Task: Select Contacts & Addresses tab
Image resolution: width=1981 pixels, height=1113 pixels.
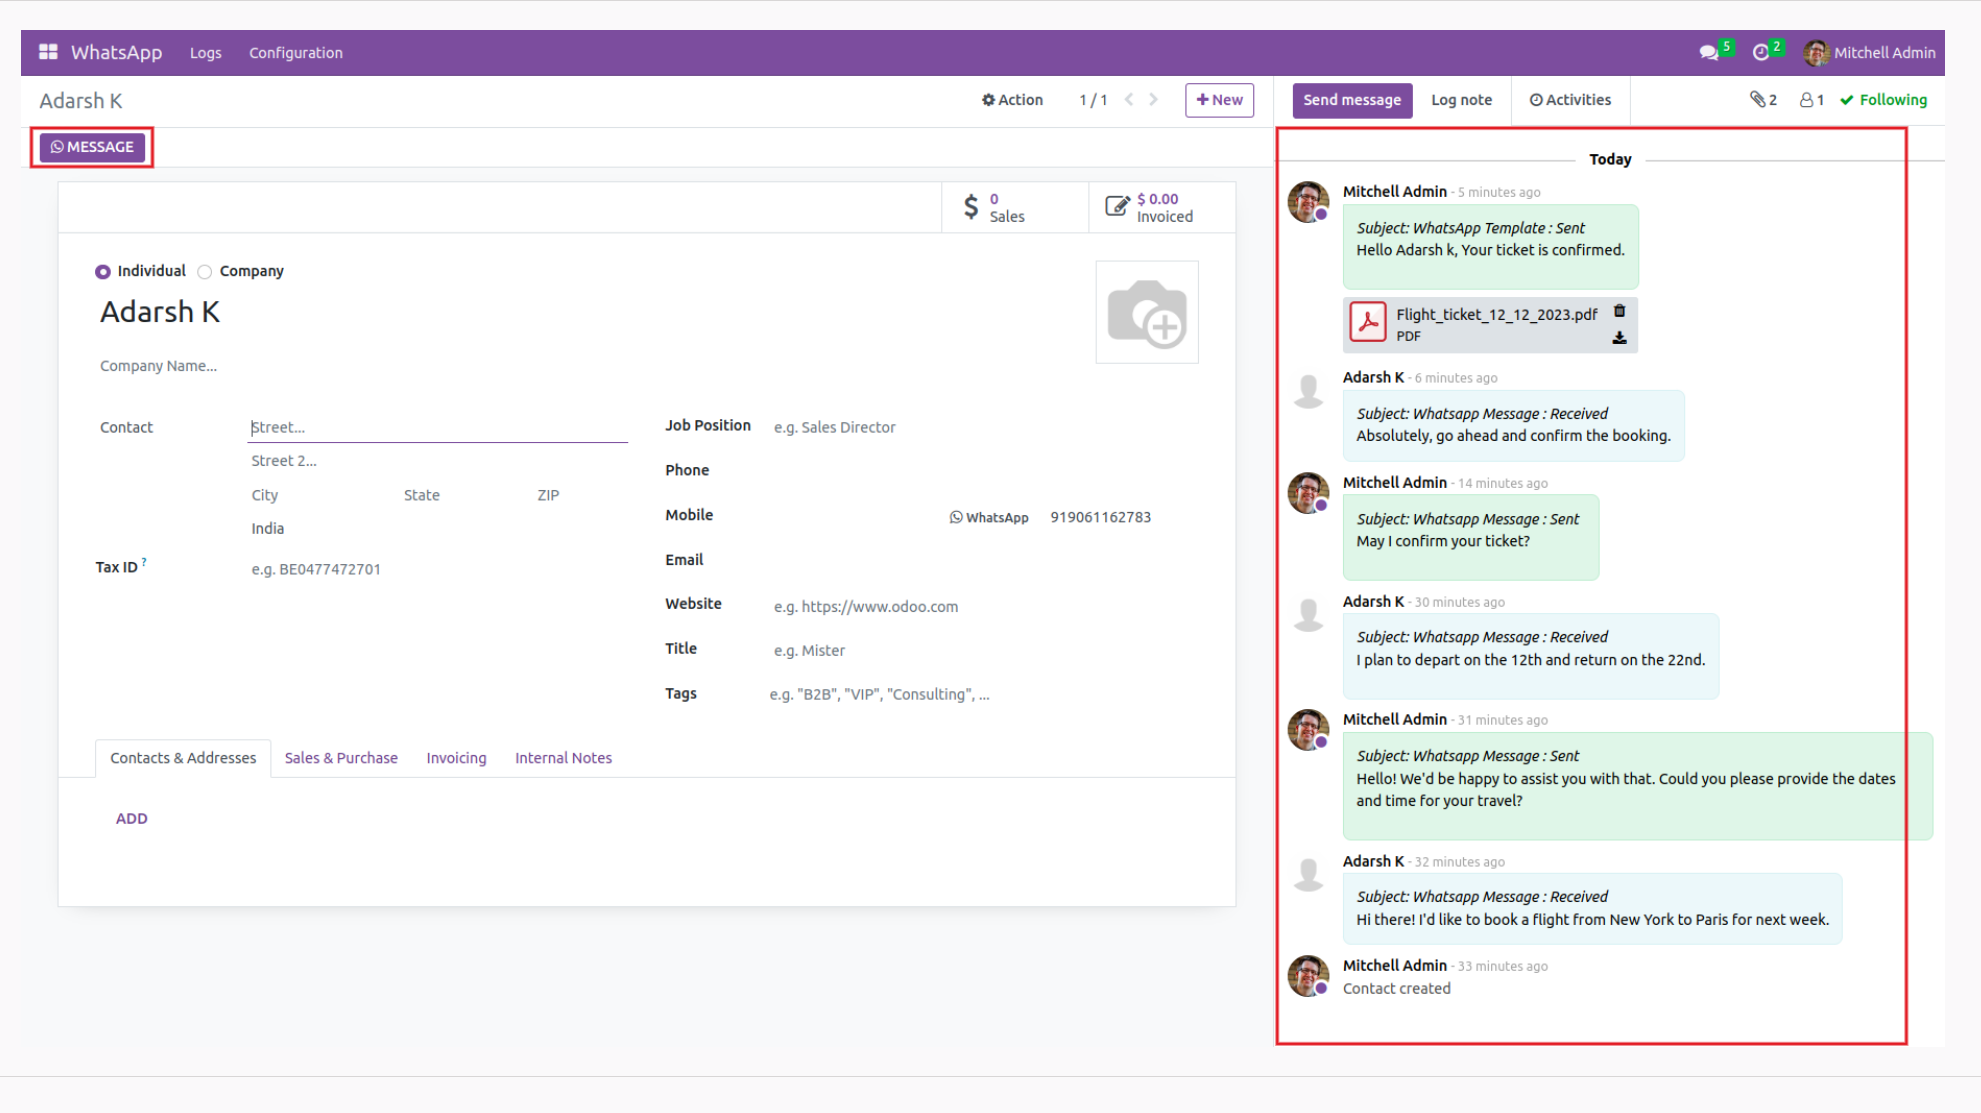Action: coord(183,758)
